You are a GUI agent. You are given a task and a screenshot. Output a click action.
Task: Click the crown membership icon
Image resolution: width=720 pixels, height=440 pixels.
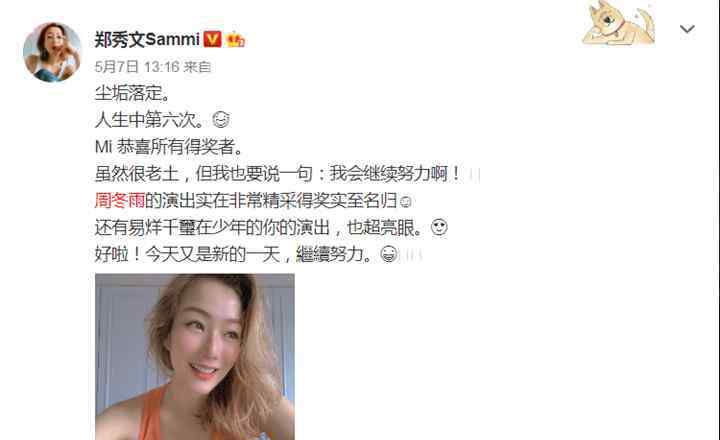tap(235, 40)
